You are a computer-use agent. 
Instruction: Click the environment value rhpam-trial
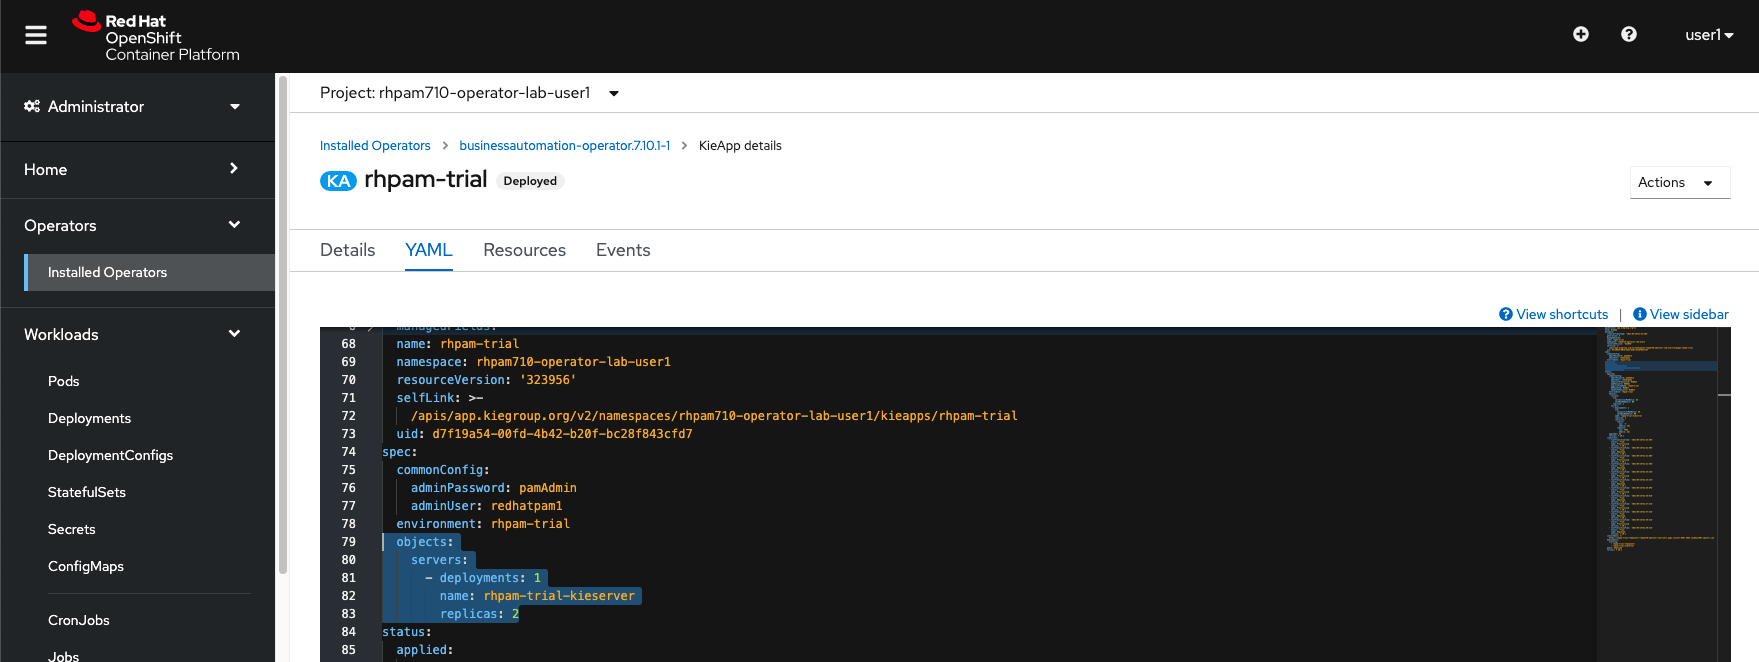coord(530,524)
